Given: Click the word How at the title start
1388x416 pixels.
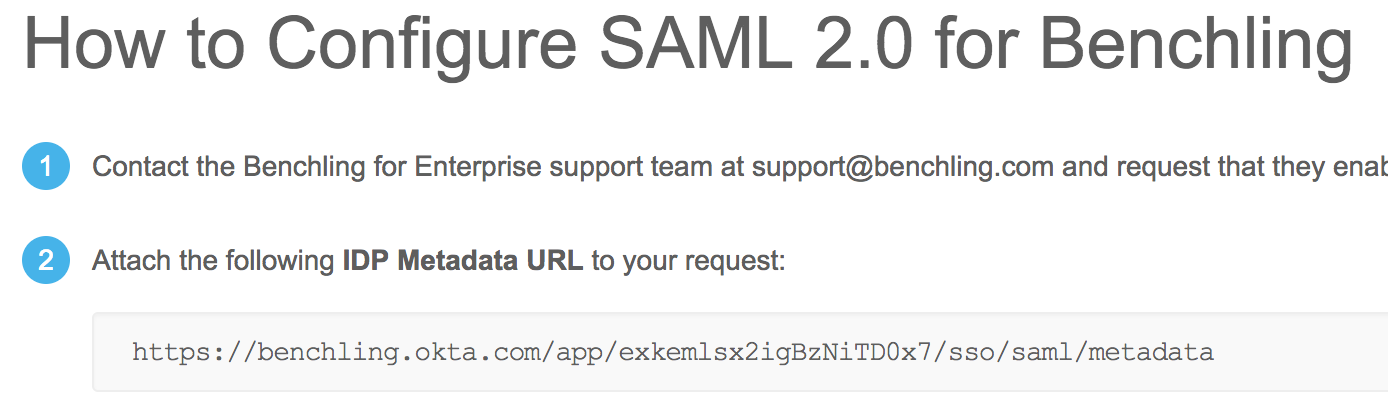Looking at the screenshot, I should (x=91, y=46).
